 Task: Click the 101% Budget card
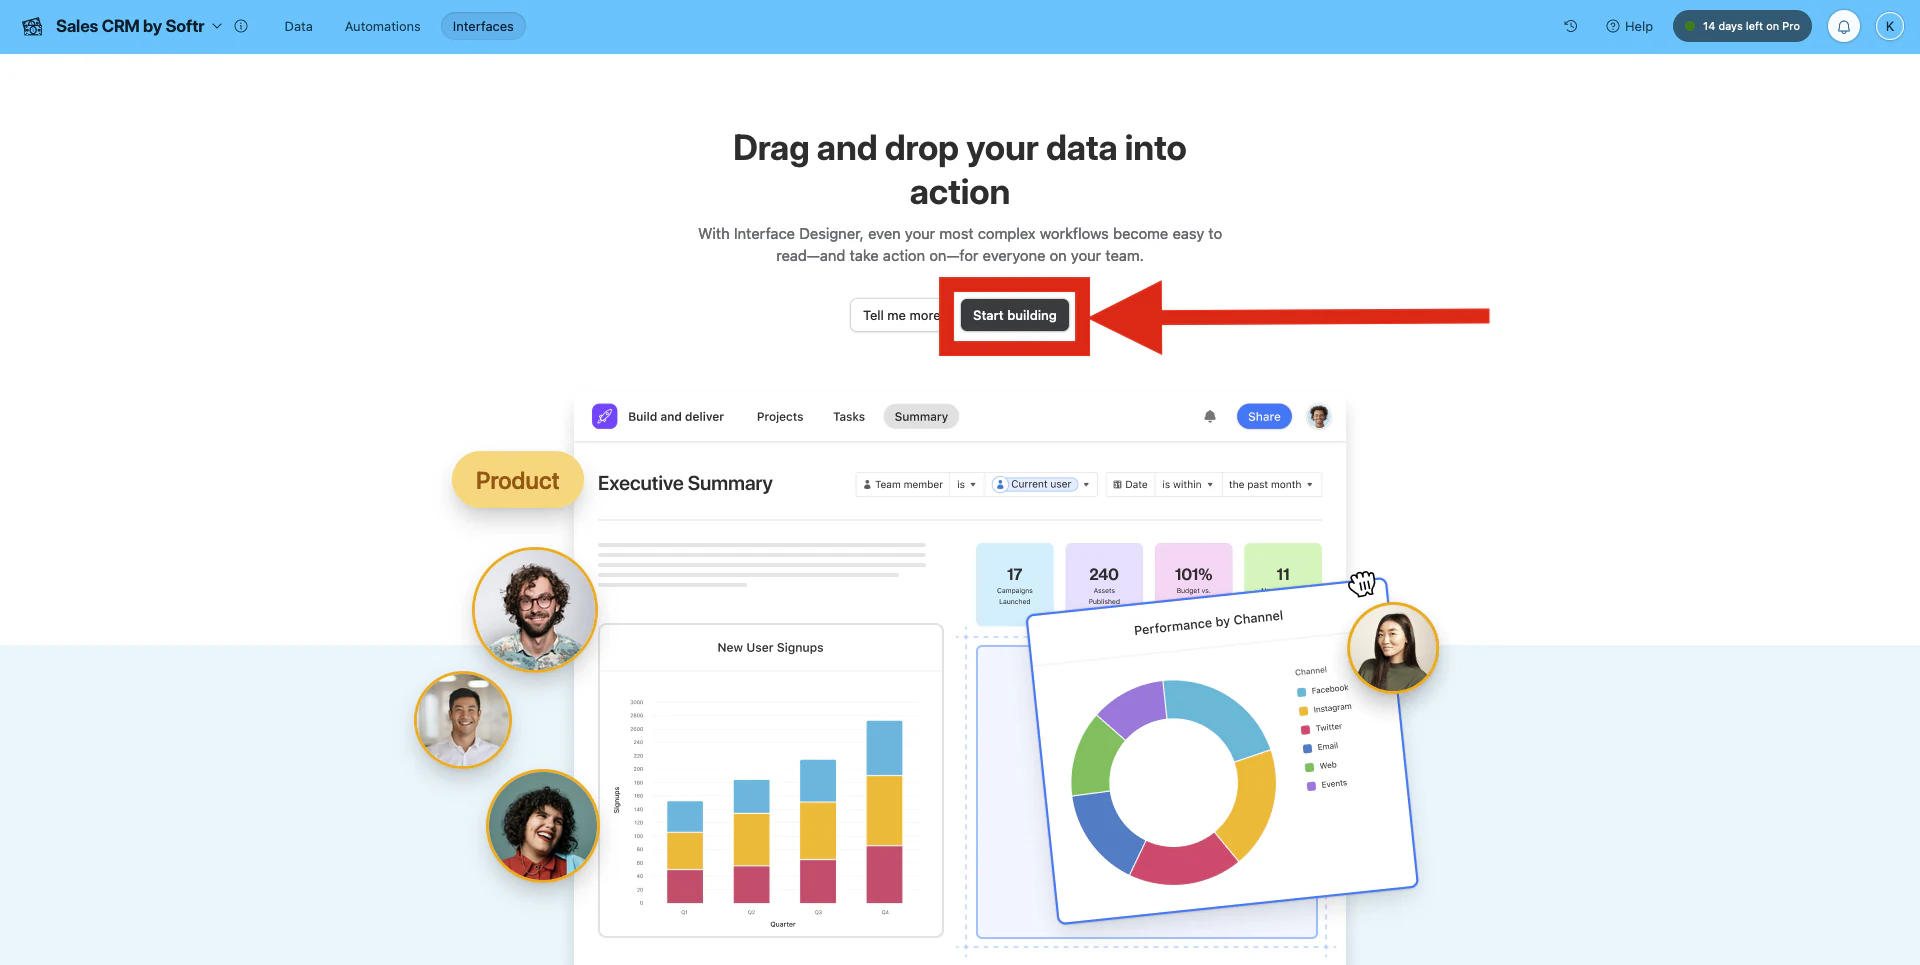click(x=1193, y=572)
